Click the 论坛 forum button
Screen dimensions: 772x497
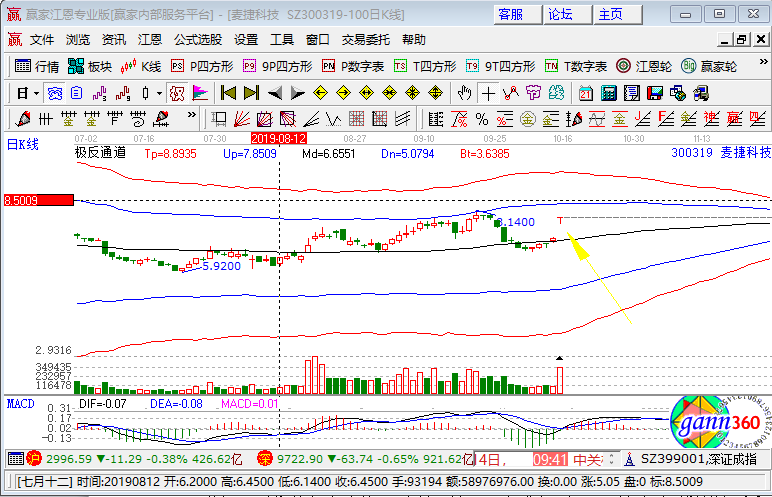tap(568, 14)
